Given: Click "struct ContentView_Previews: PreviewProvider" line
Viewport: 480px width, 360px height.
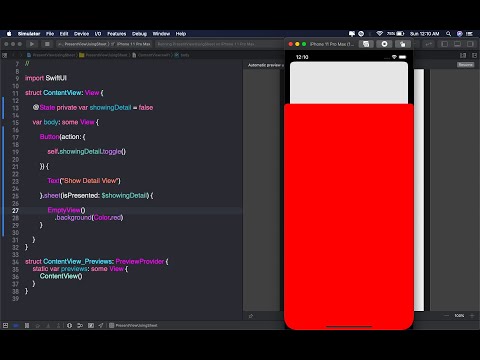Looking at the screenshot, I should [97, 261].
